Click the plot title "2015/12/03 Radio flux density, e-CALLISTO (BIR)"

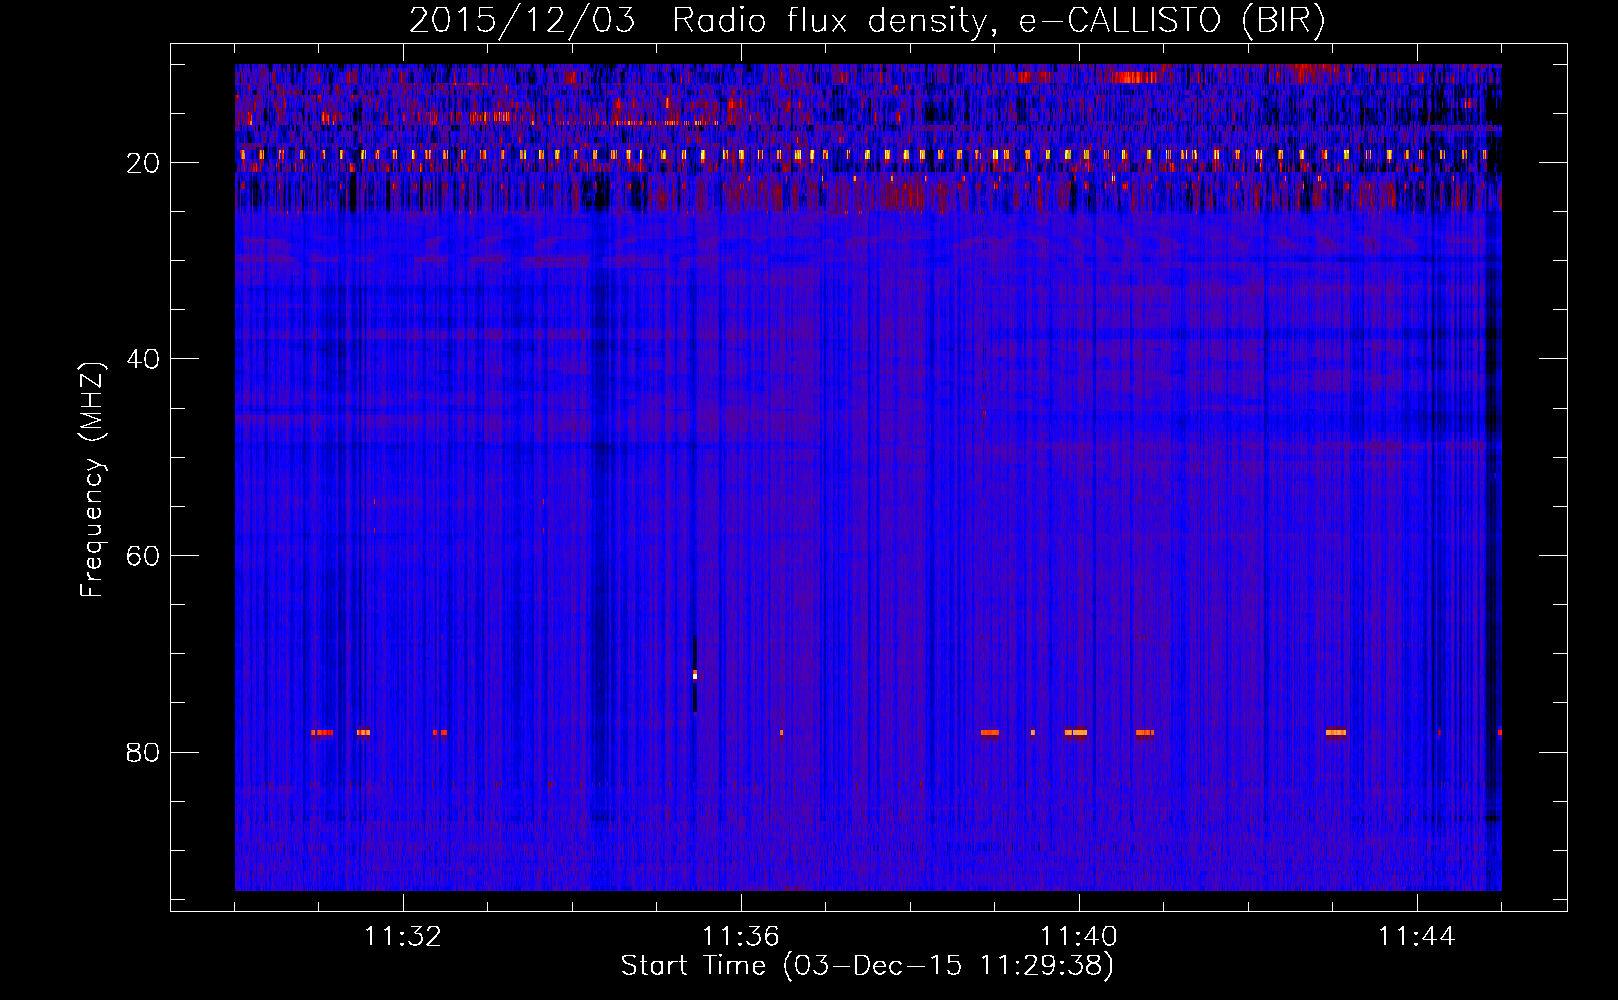[867, 20]
